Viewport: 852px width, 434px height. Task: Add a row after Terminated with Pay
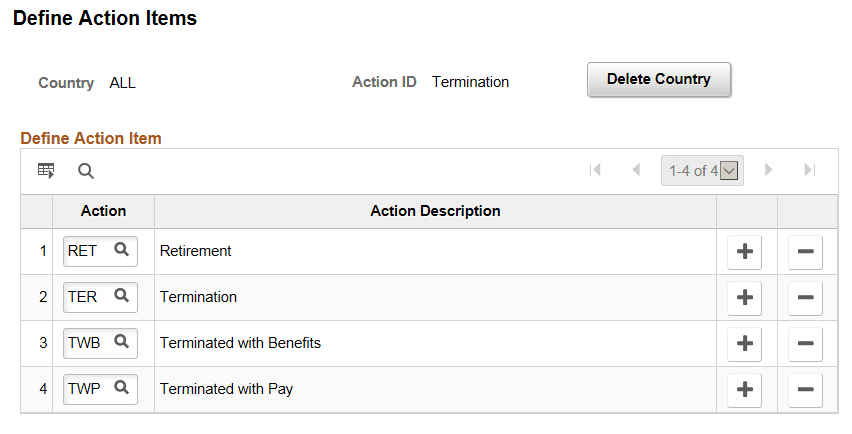pyautogui.click(x=744, y=390)
